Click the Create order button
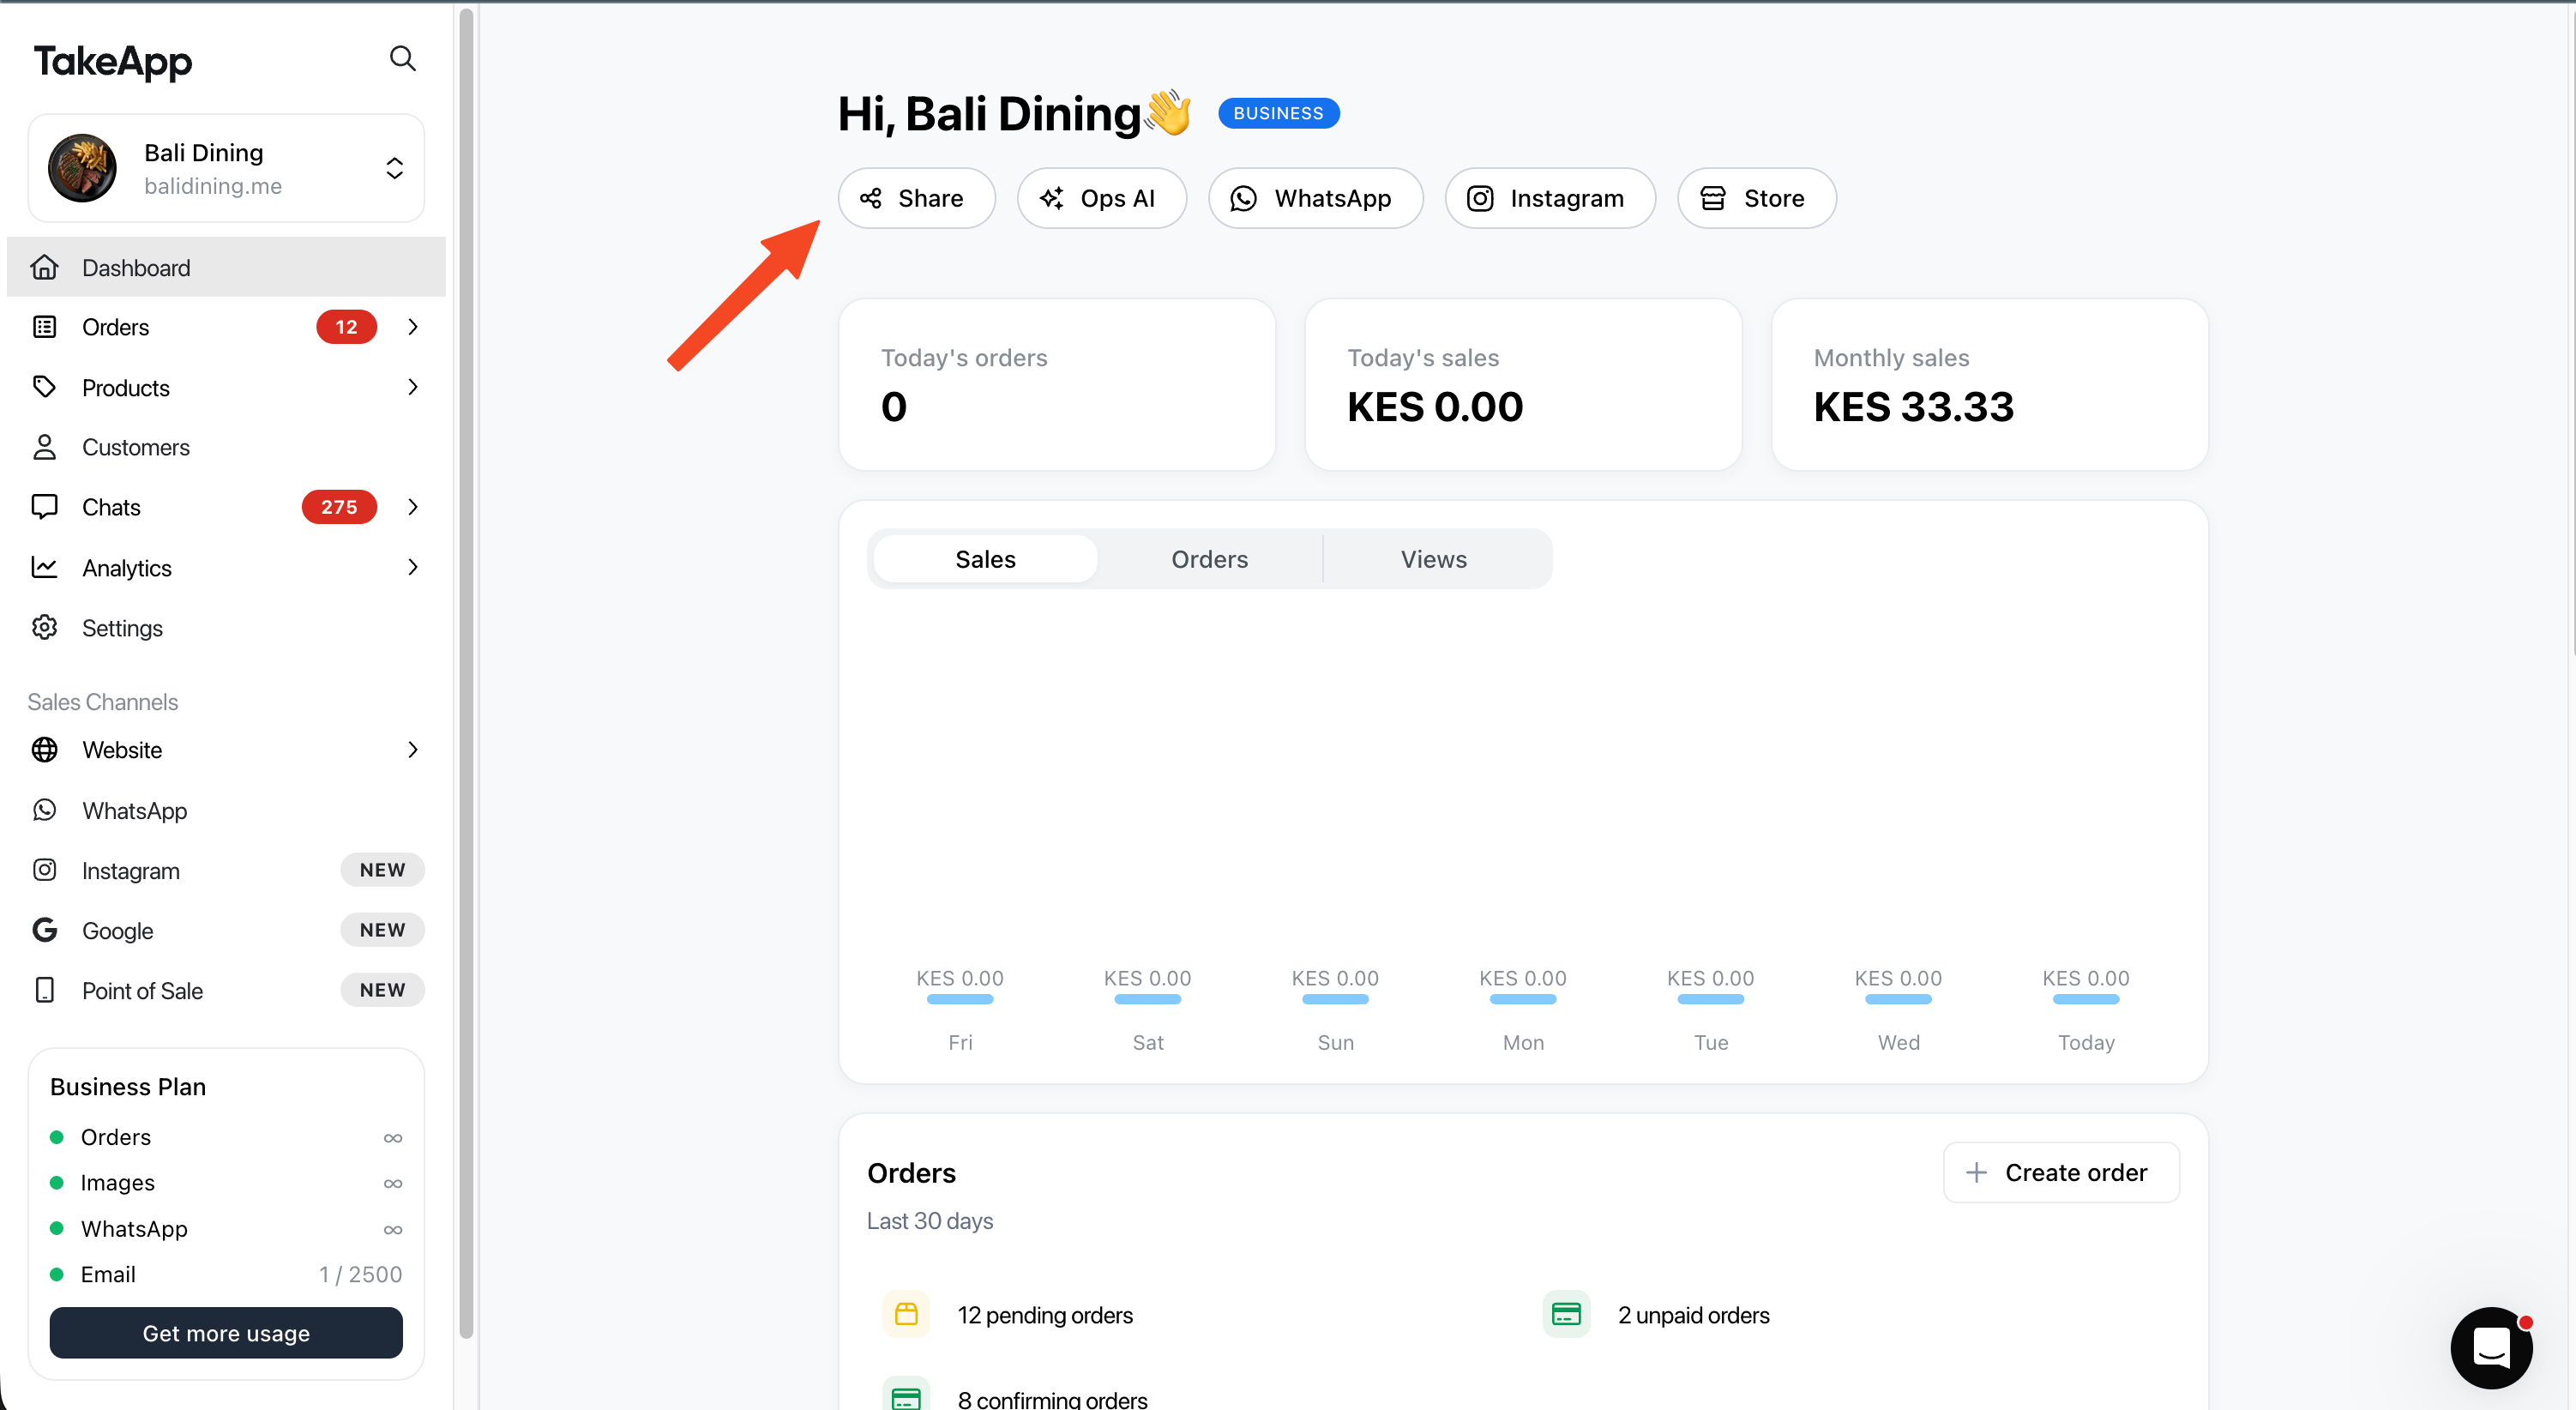This screenshot has width=2576, height=1410. pyautogui.click(x=2060, y=1172)
